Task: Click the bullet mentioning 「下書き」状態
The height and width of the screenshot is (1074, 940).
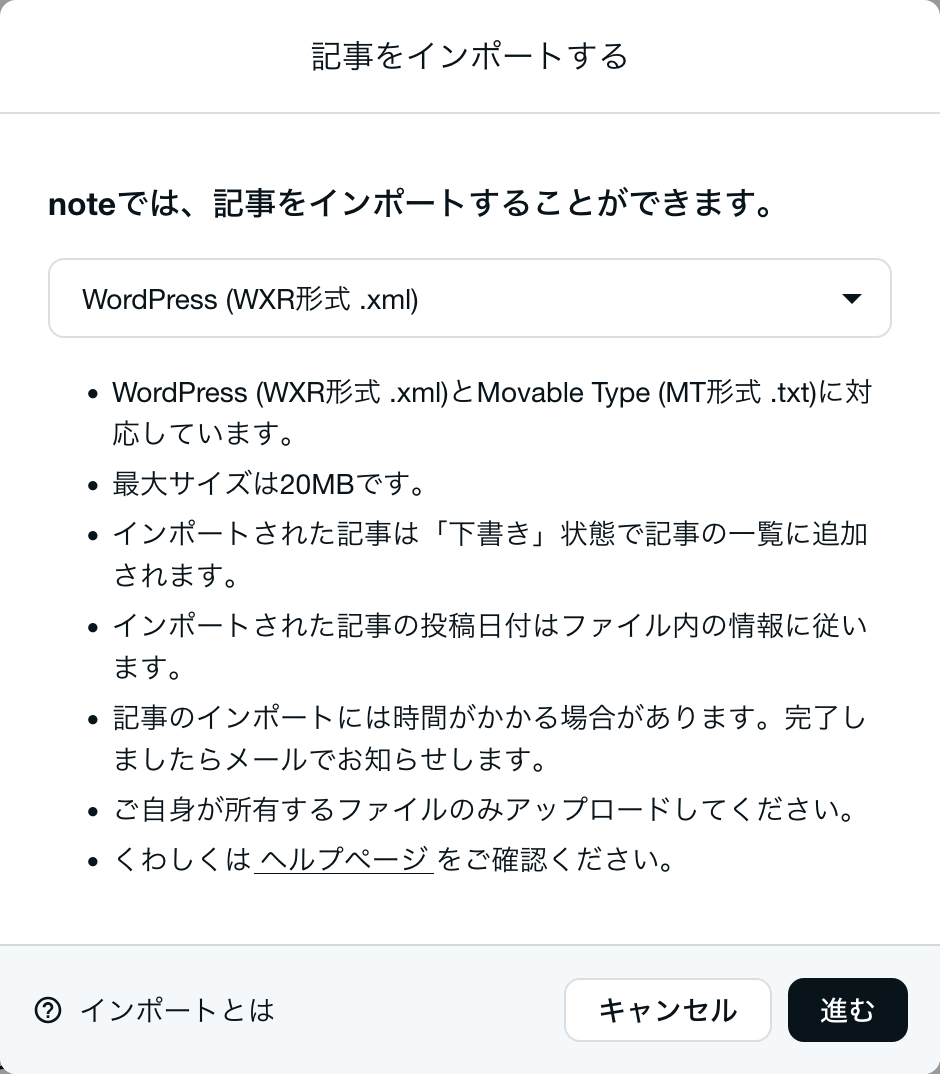Action: click(490, 554)
